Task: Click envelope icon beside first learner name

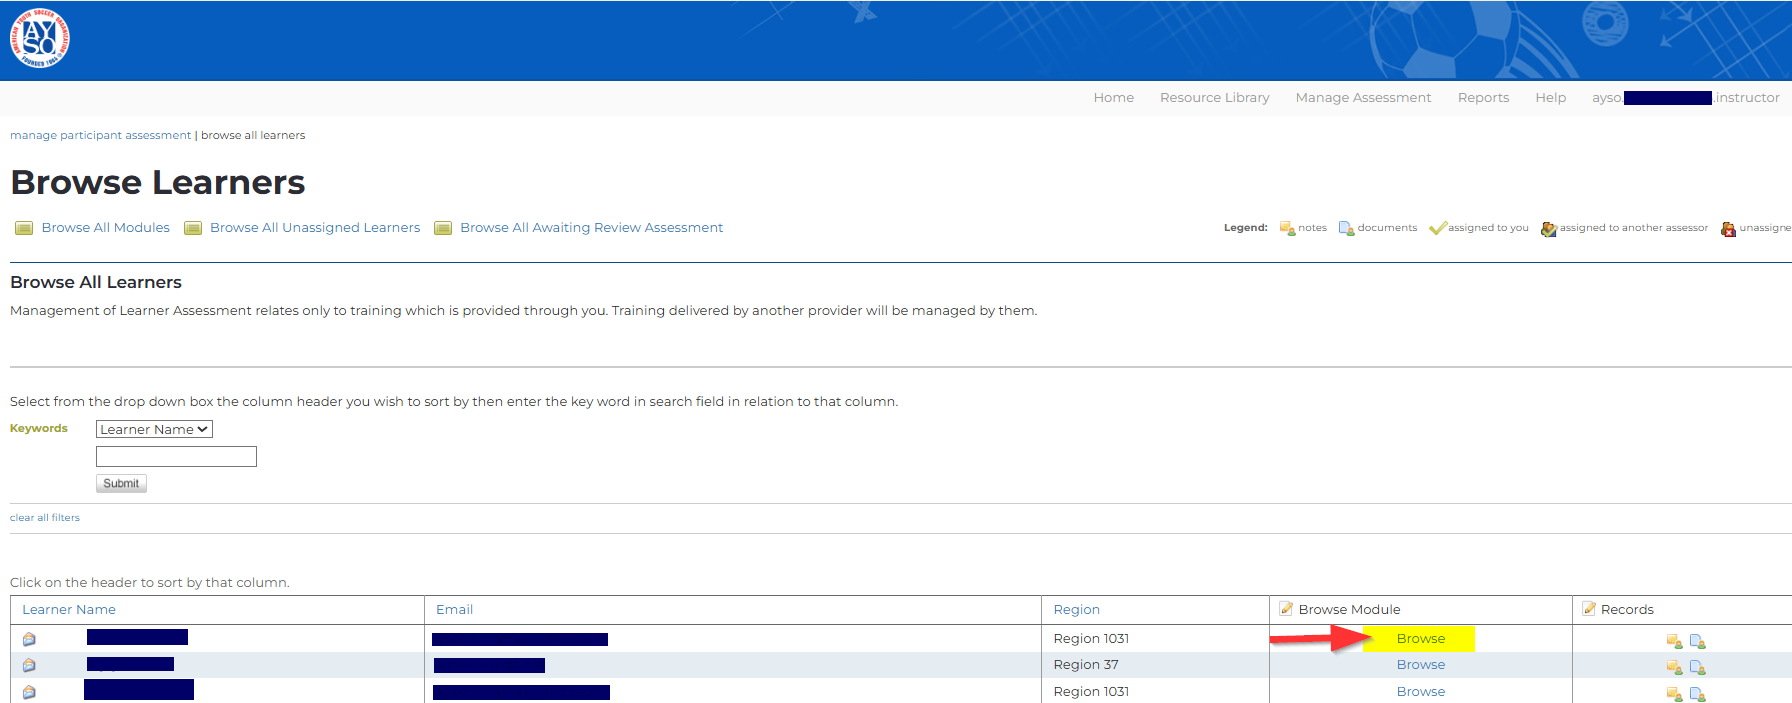Action: [29, 639]
